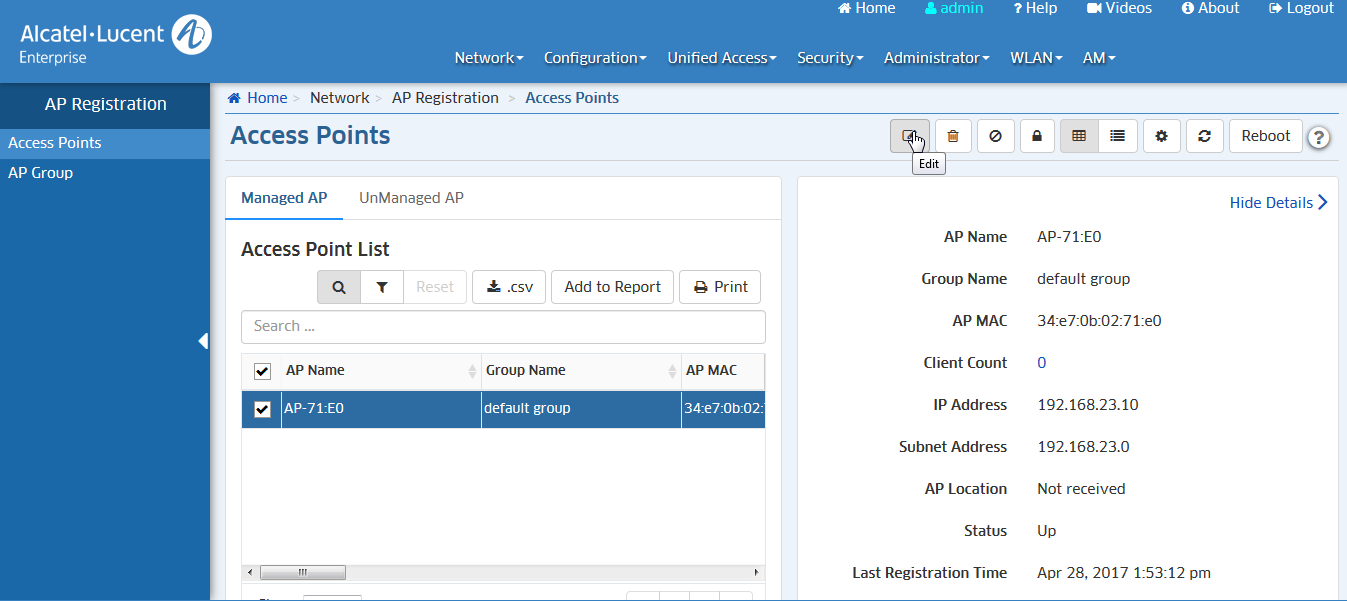Click the Reboot button
Image resolution: width=1347 pixels, height=601 pixels.
point(1265,136)
